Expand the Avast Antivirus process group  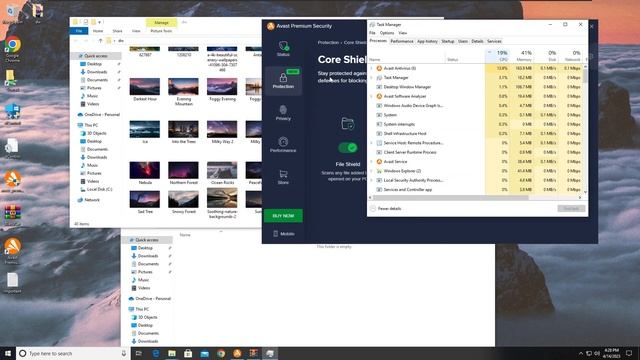[x=371, y=69]
